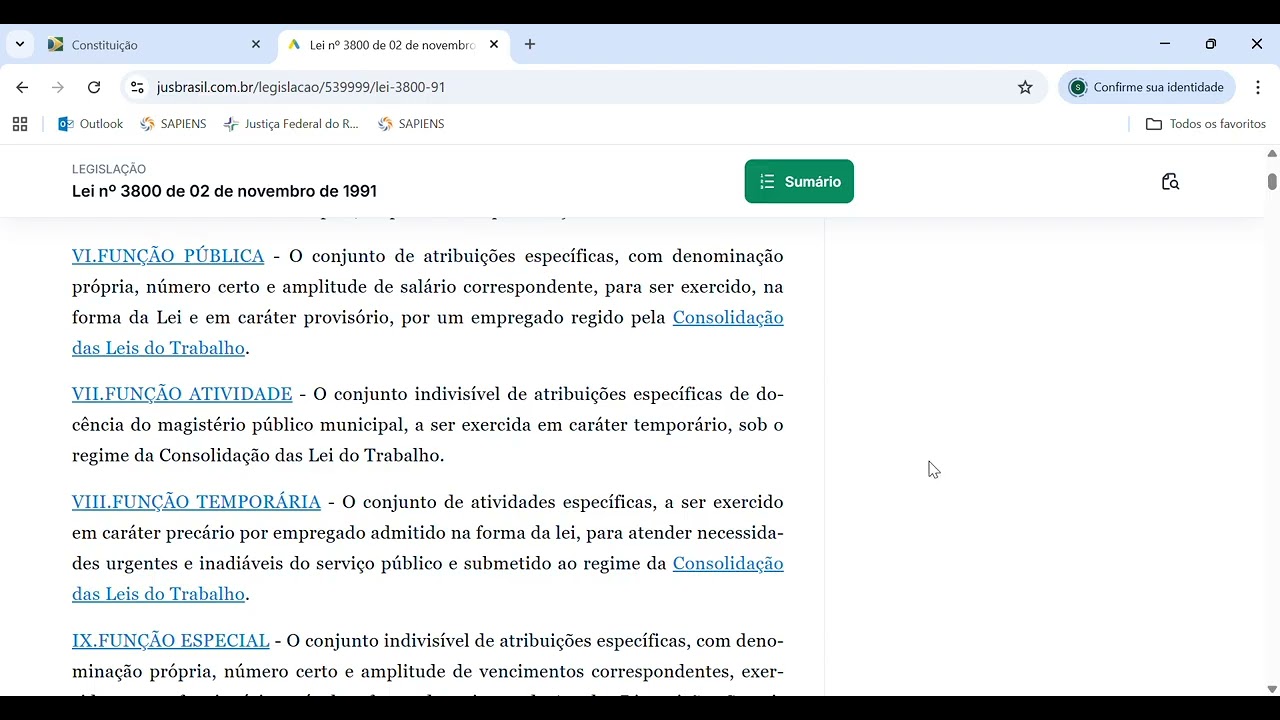Restore down the browser window

click(x=1211, y=44)
